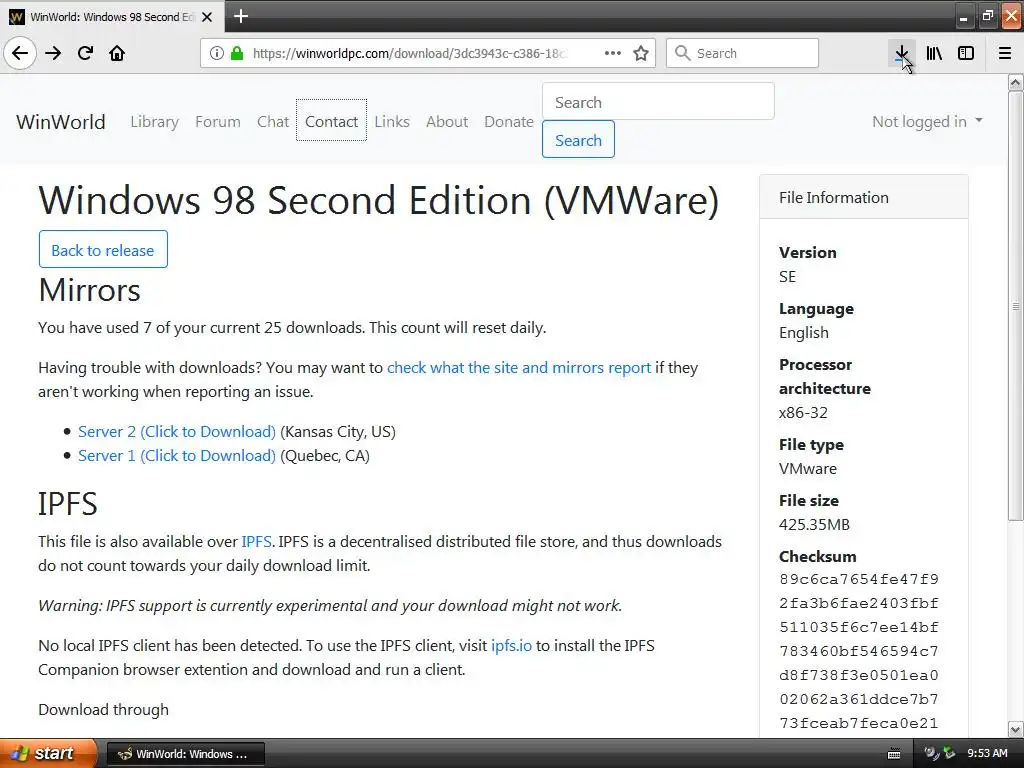Click the Back to release button
This screenshot has width=1024, height=768.
103,250
